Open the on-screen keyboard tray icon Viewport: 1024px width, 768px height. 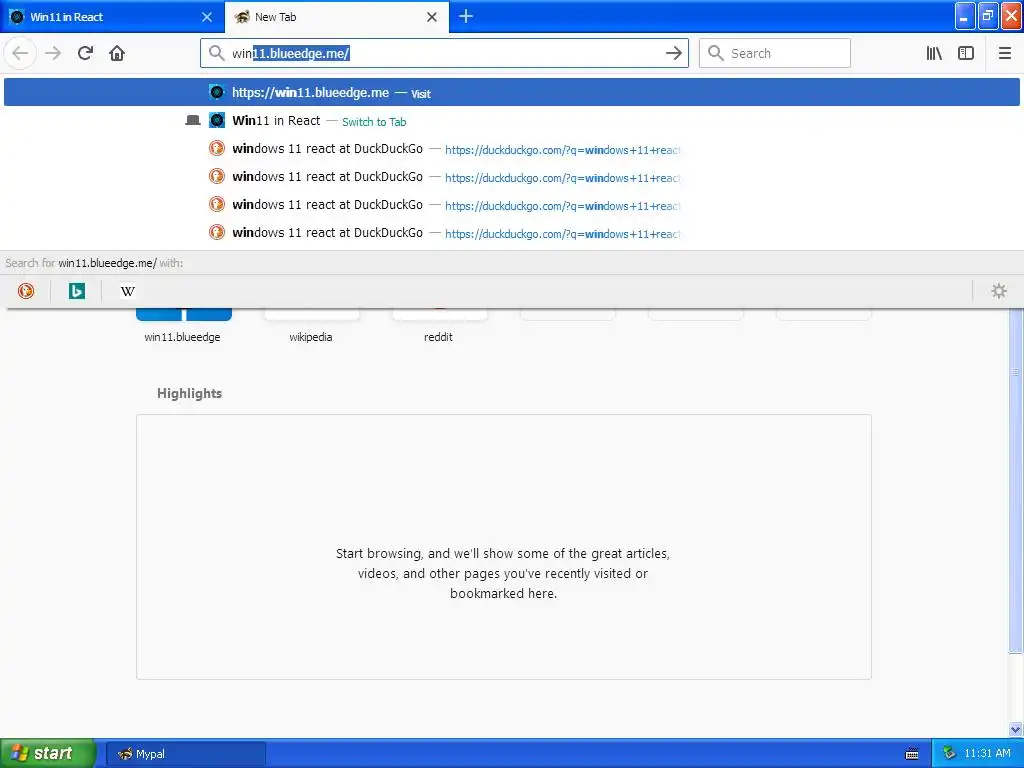coord(912,754)
